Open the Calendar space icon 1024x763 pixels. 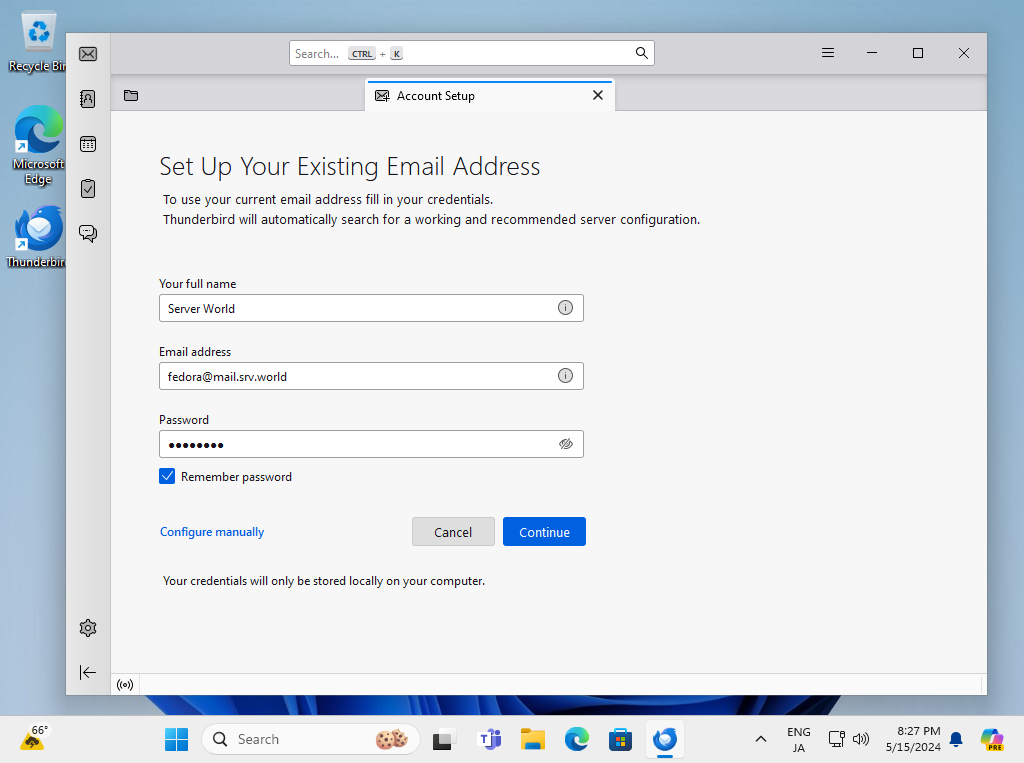click(x=88, y=144)
